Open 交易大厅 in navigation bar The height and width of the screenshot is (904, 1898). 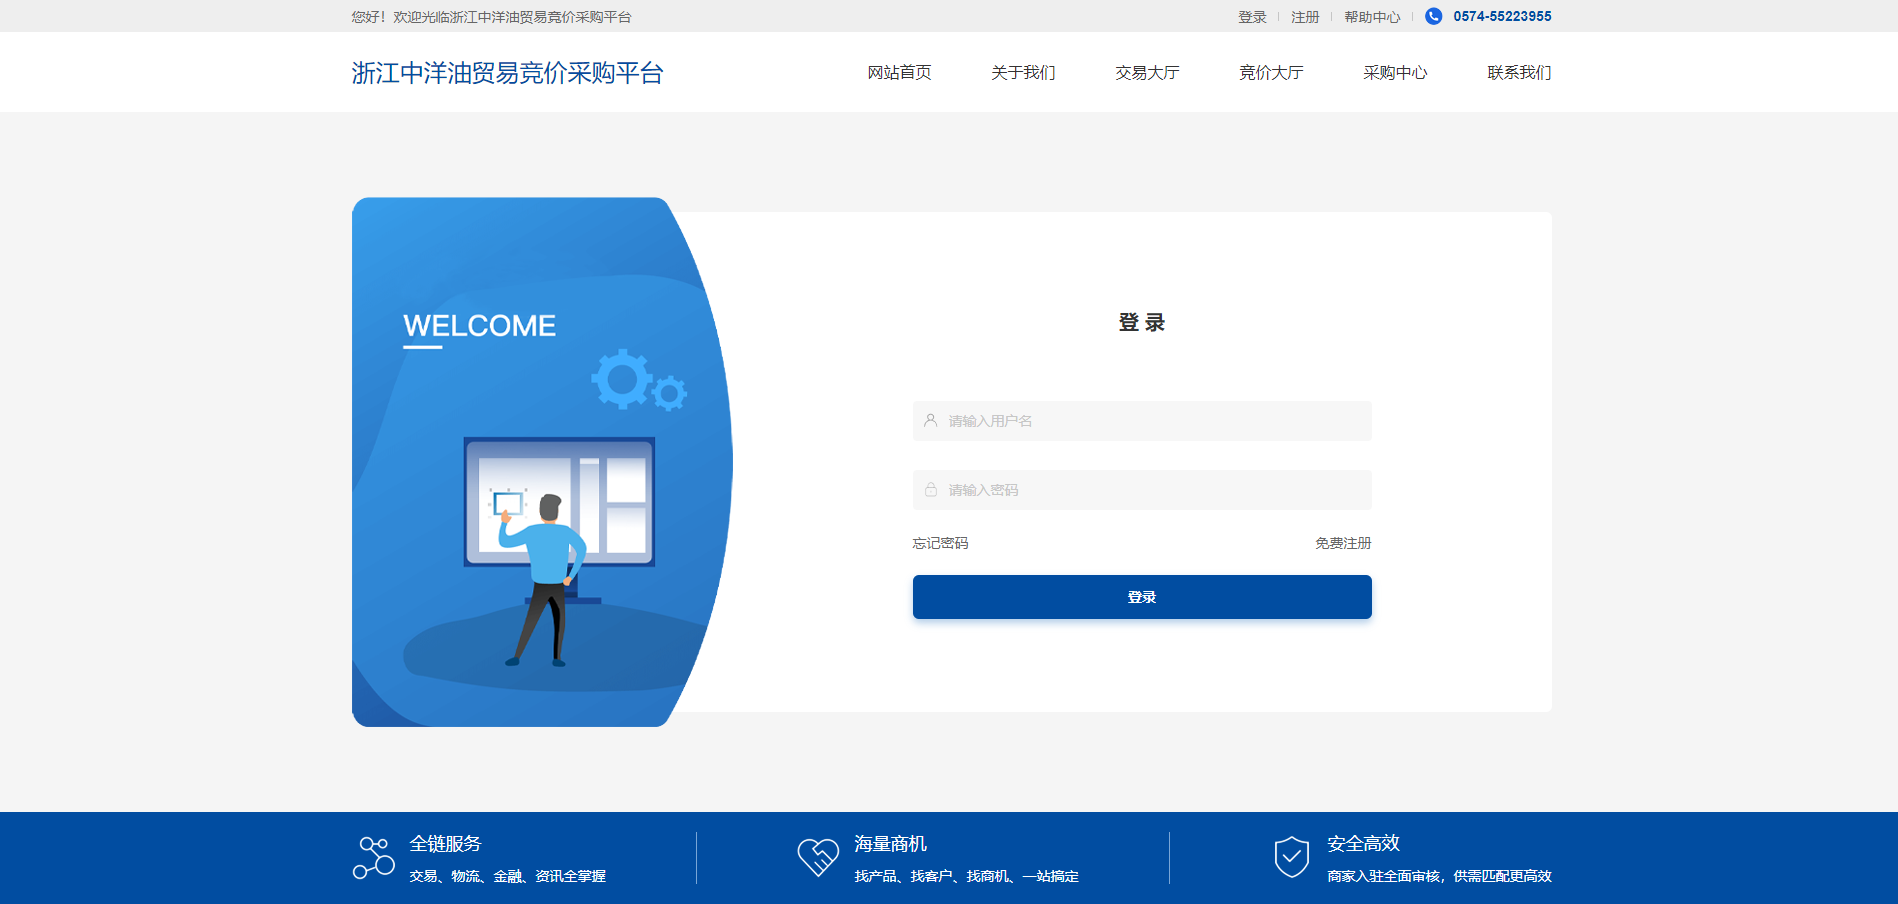pyautogui.click(x=1147, y=72)
